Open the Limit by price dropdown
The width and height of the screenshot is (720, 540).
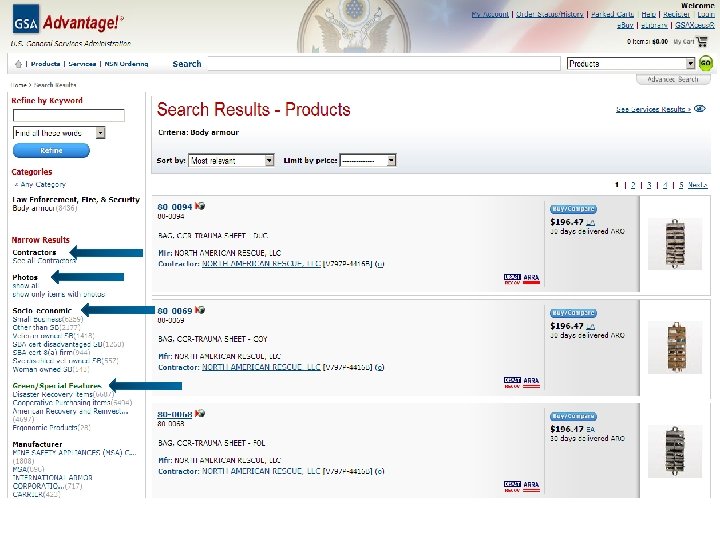(368, 160)
